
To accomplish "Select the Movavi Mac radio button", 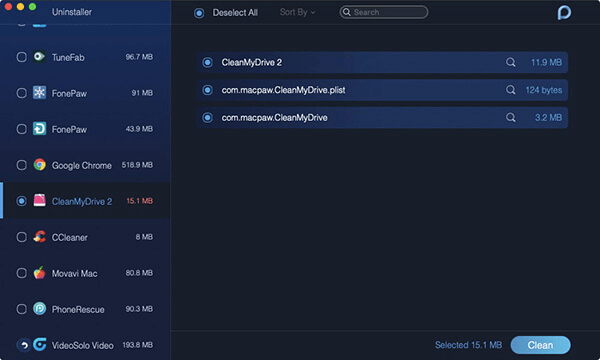I will click(x=21, y=273).
